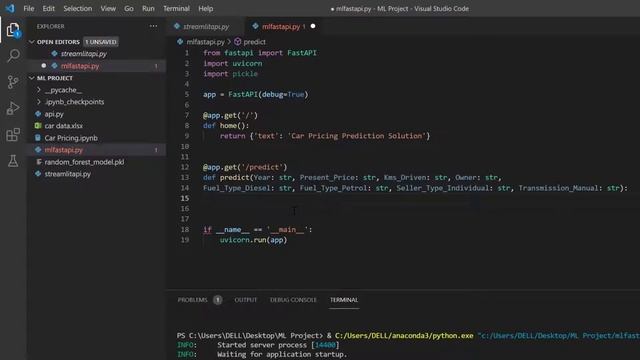
Task: Click the python.exe path in terminal
Action: pos(404,336)
